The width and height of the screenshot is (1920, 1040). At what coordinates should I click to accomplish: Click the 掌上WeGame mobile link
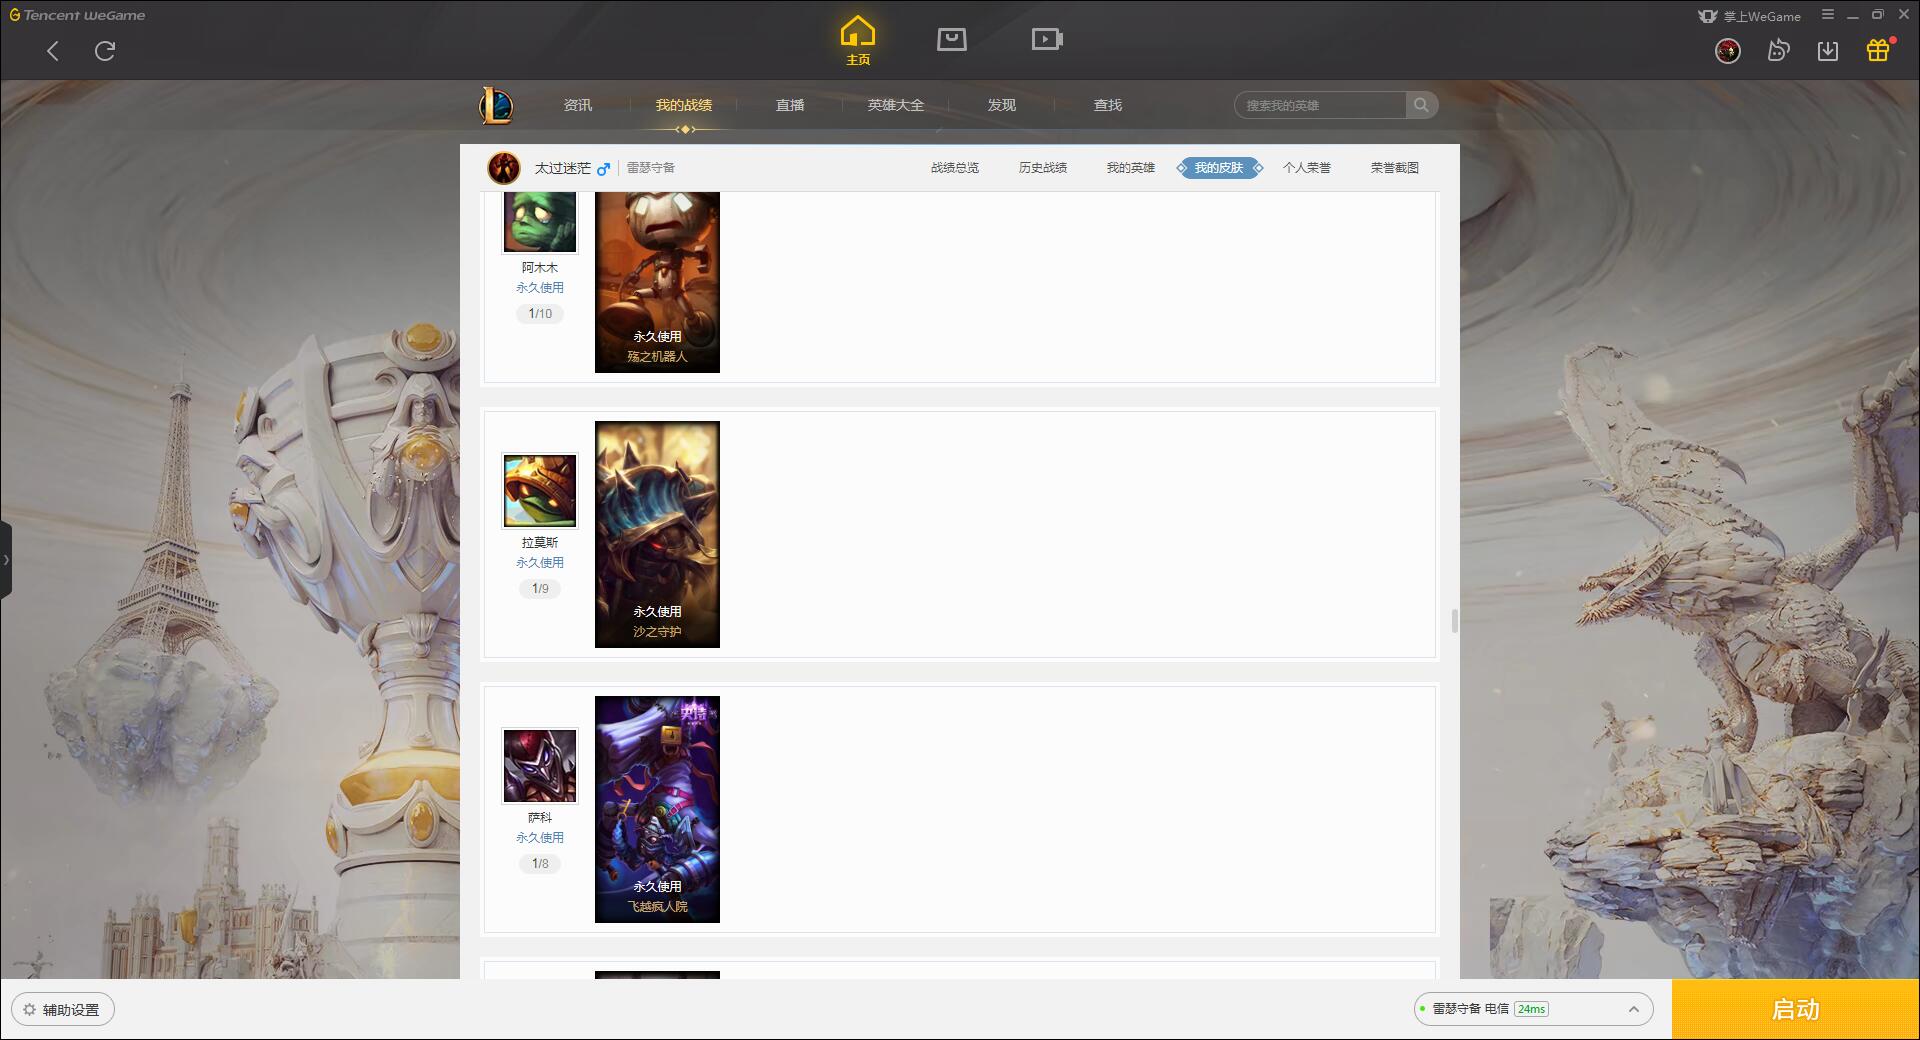pos(1749,16)
